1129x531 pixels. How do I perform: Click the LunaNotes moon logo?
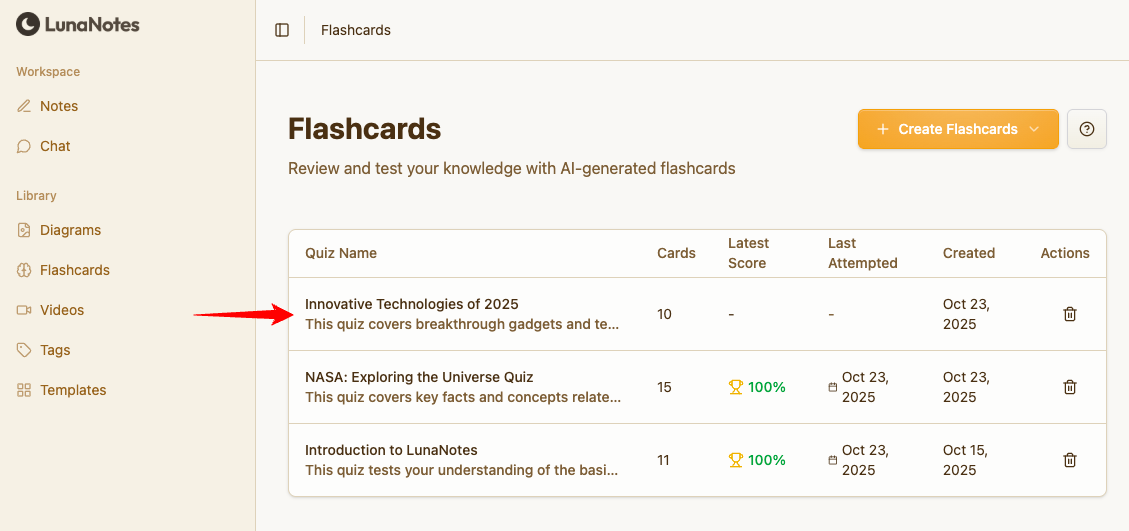(28, 24)
